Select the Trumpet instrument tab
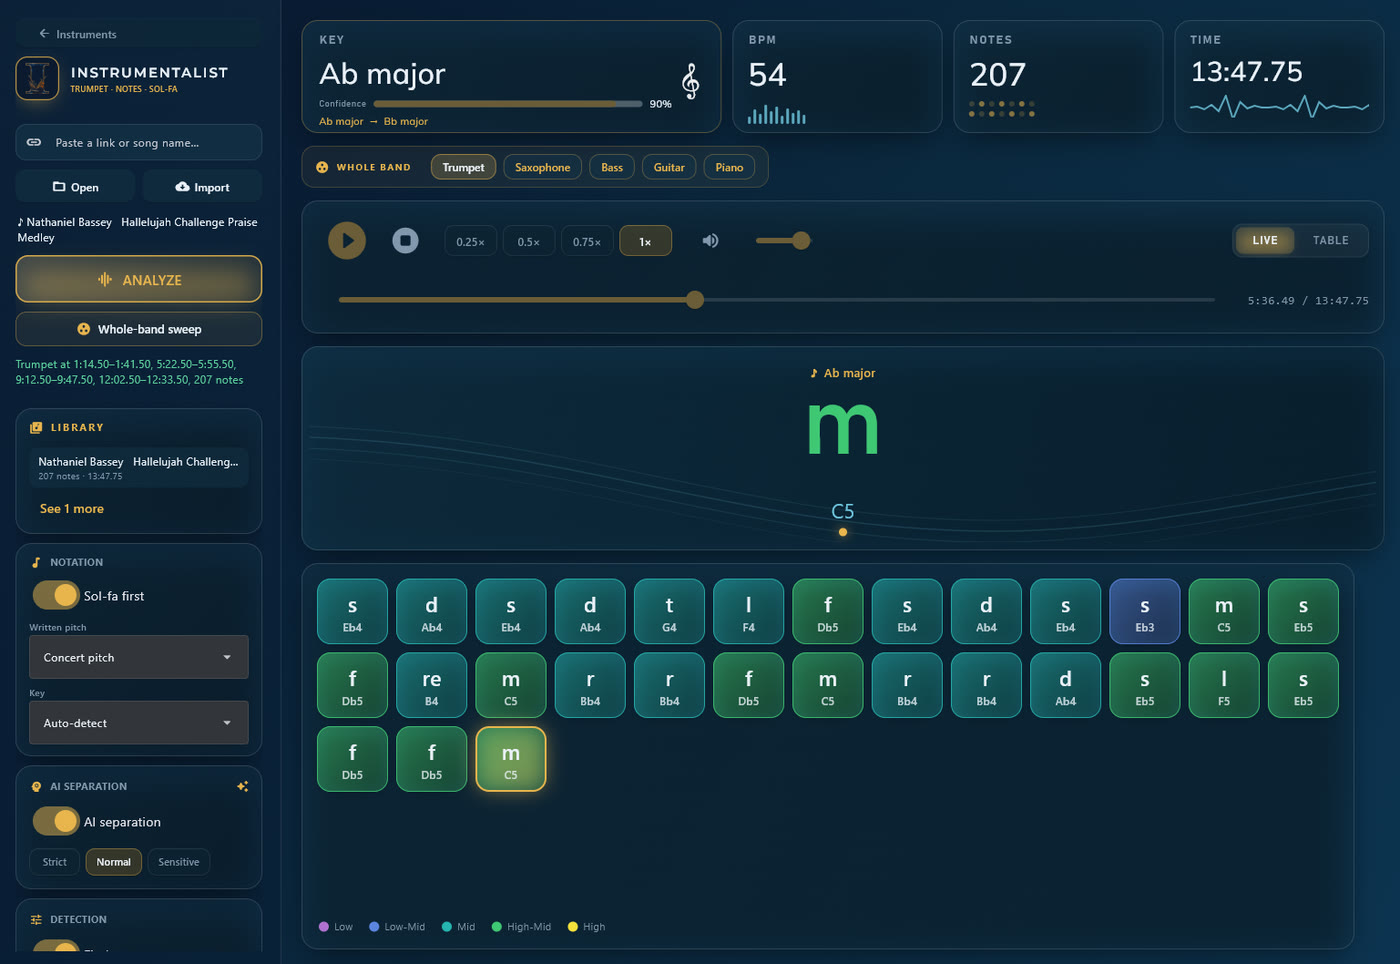Screen dimensions: 1400x964 (463, 167)
